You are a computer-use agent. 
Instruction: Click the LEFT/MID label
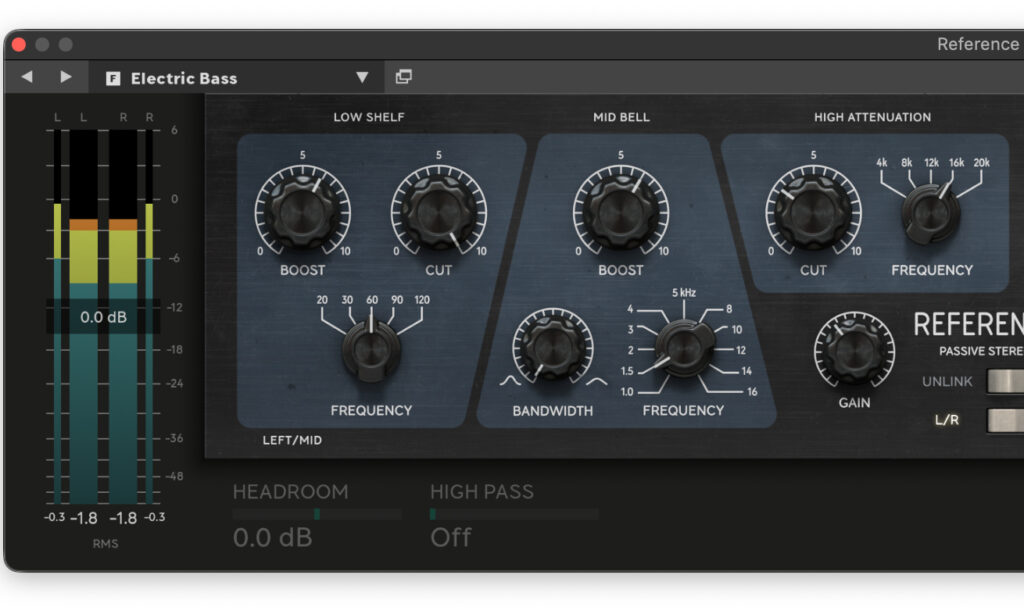(292, 440)
